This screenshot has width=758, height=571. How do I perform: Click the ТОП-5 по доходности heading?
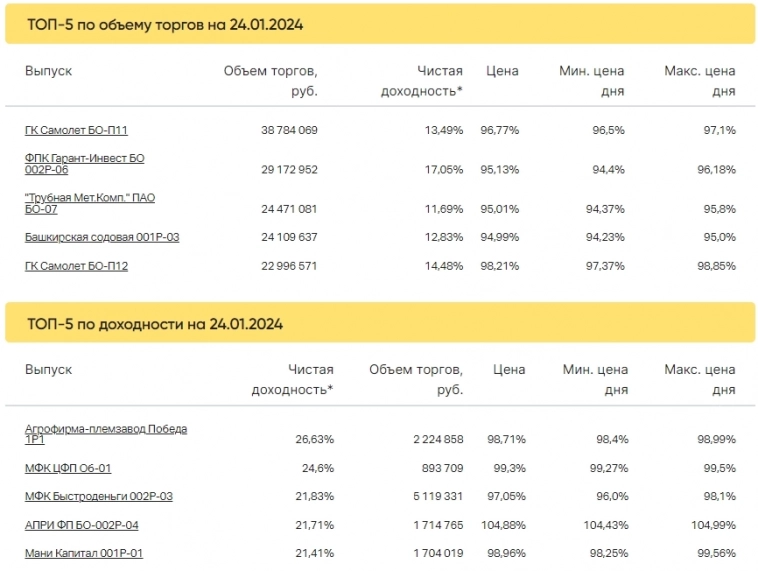pyautogui.click(x=155, y=324)
